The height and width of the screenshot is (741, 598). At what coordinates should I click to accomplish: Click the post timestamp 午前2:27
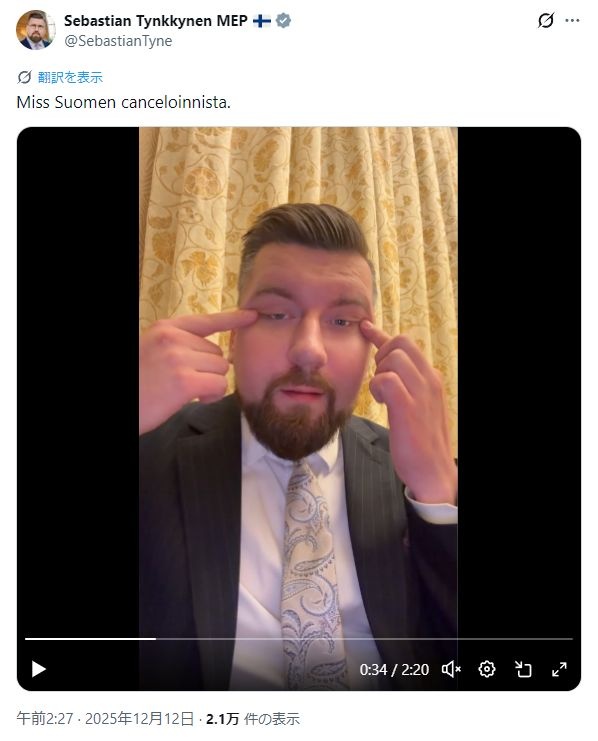[45, 719]
